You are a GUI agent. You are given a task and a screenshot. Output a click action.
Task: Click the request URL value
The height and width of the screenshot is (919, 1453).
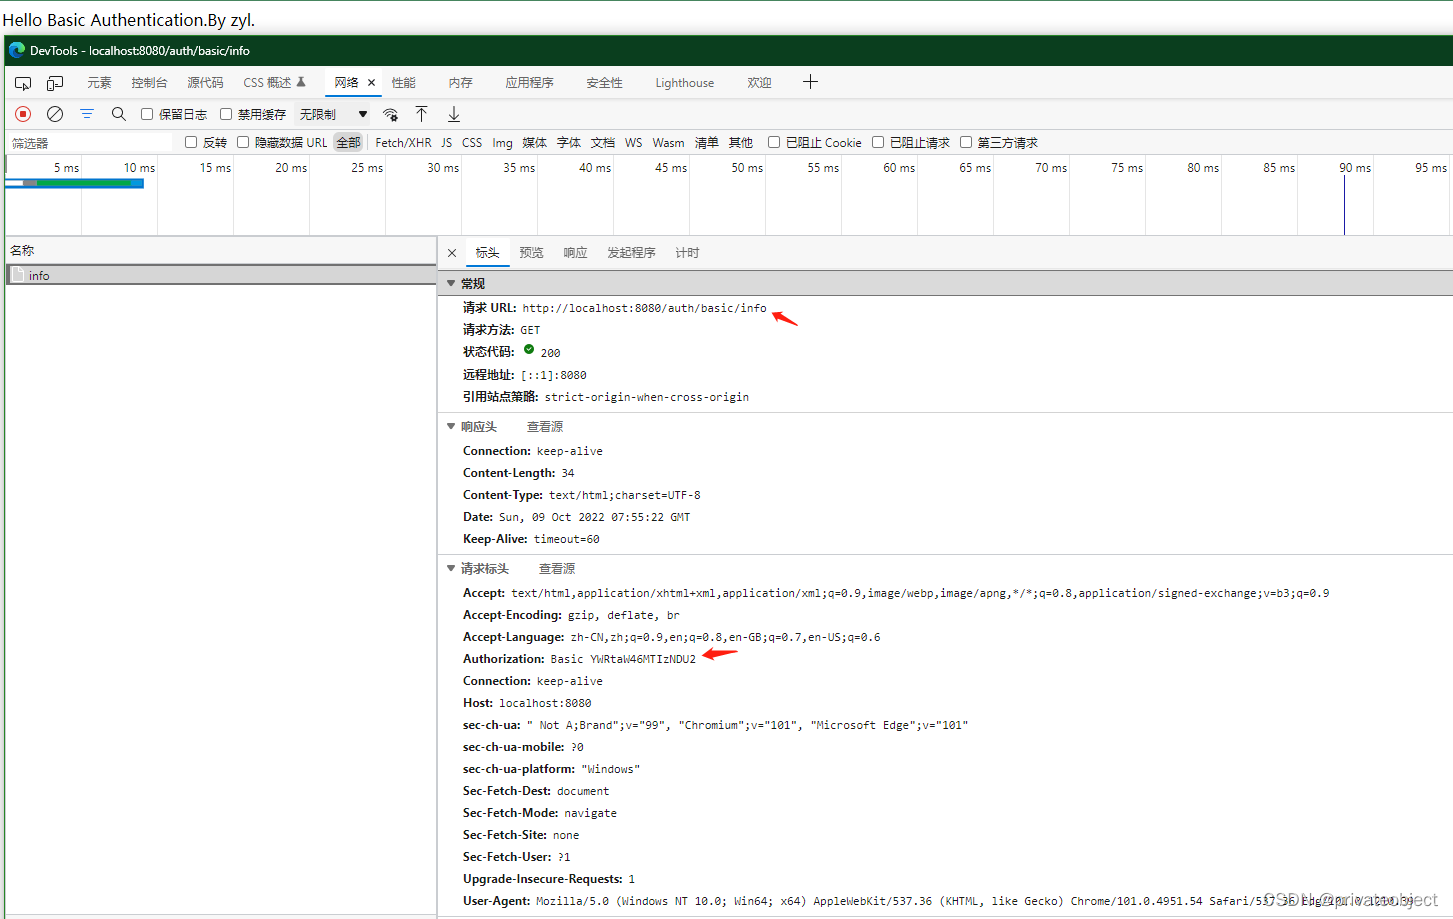[x=644, y=308]
